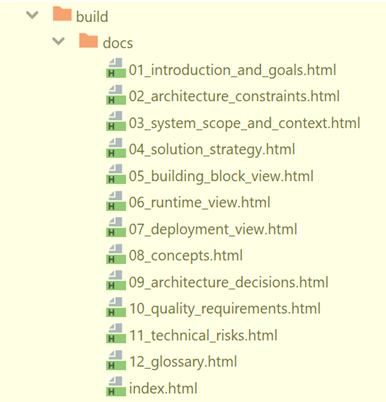Click the HTML icon of index.html
This screenshot has height=402, width=386.
116,387
